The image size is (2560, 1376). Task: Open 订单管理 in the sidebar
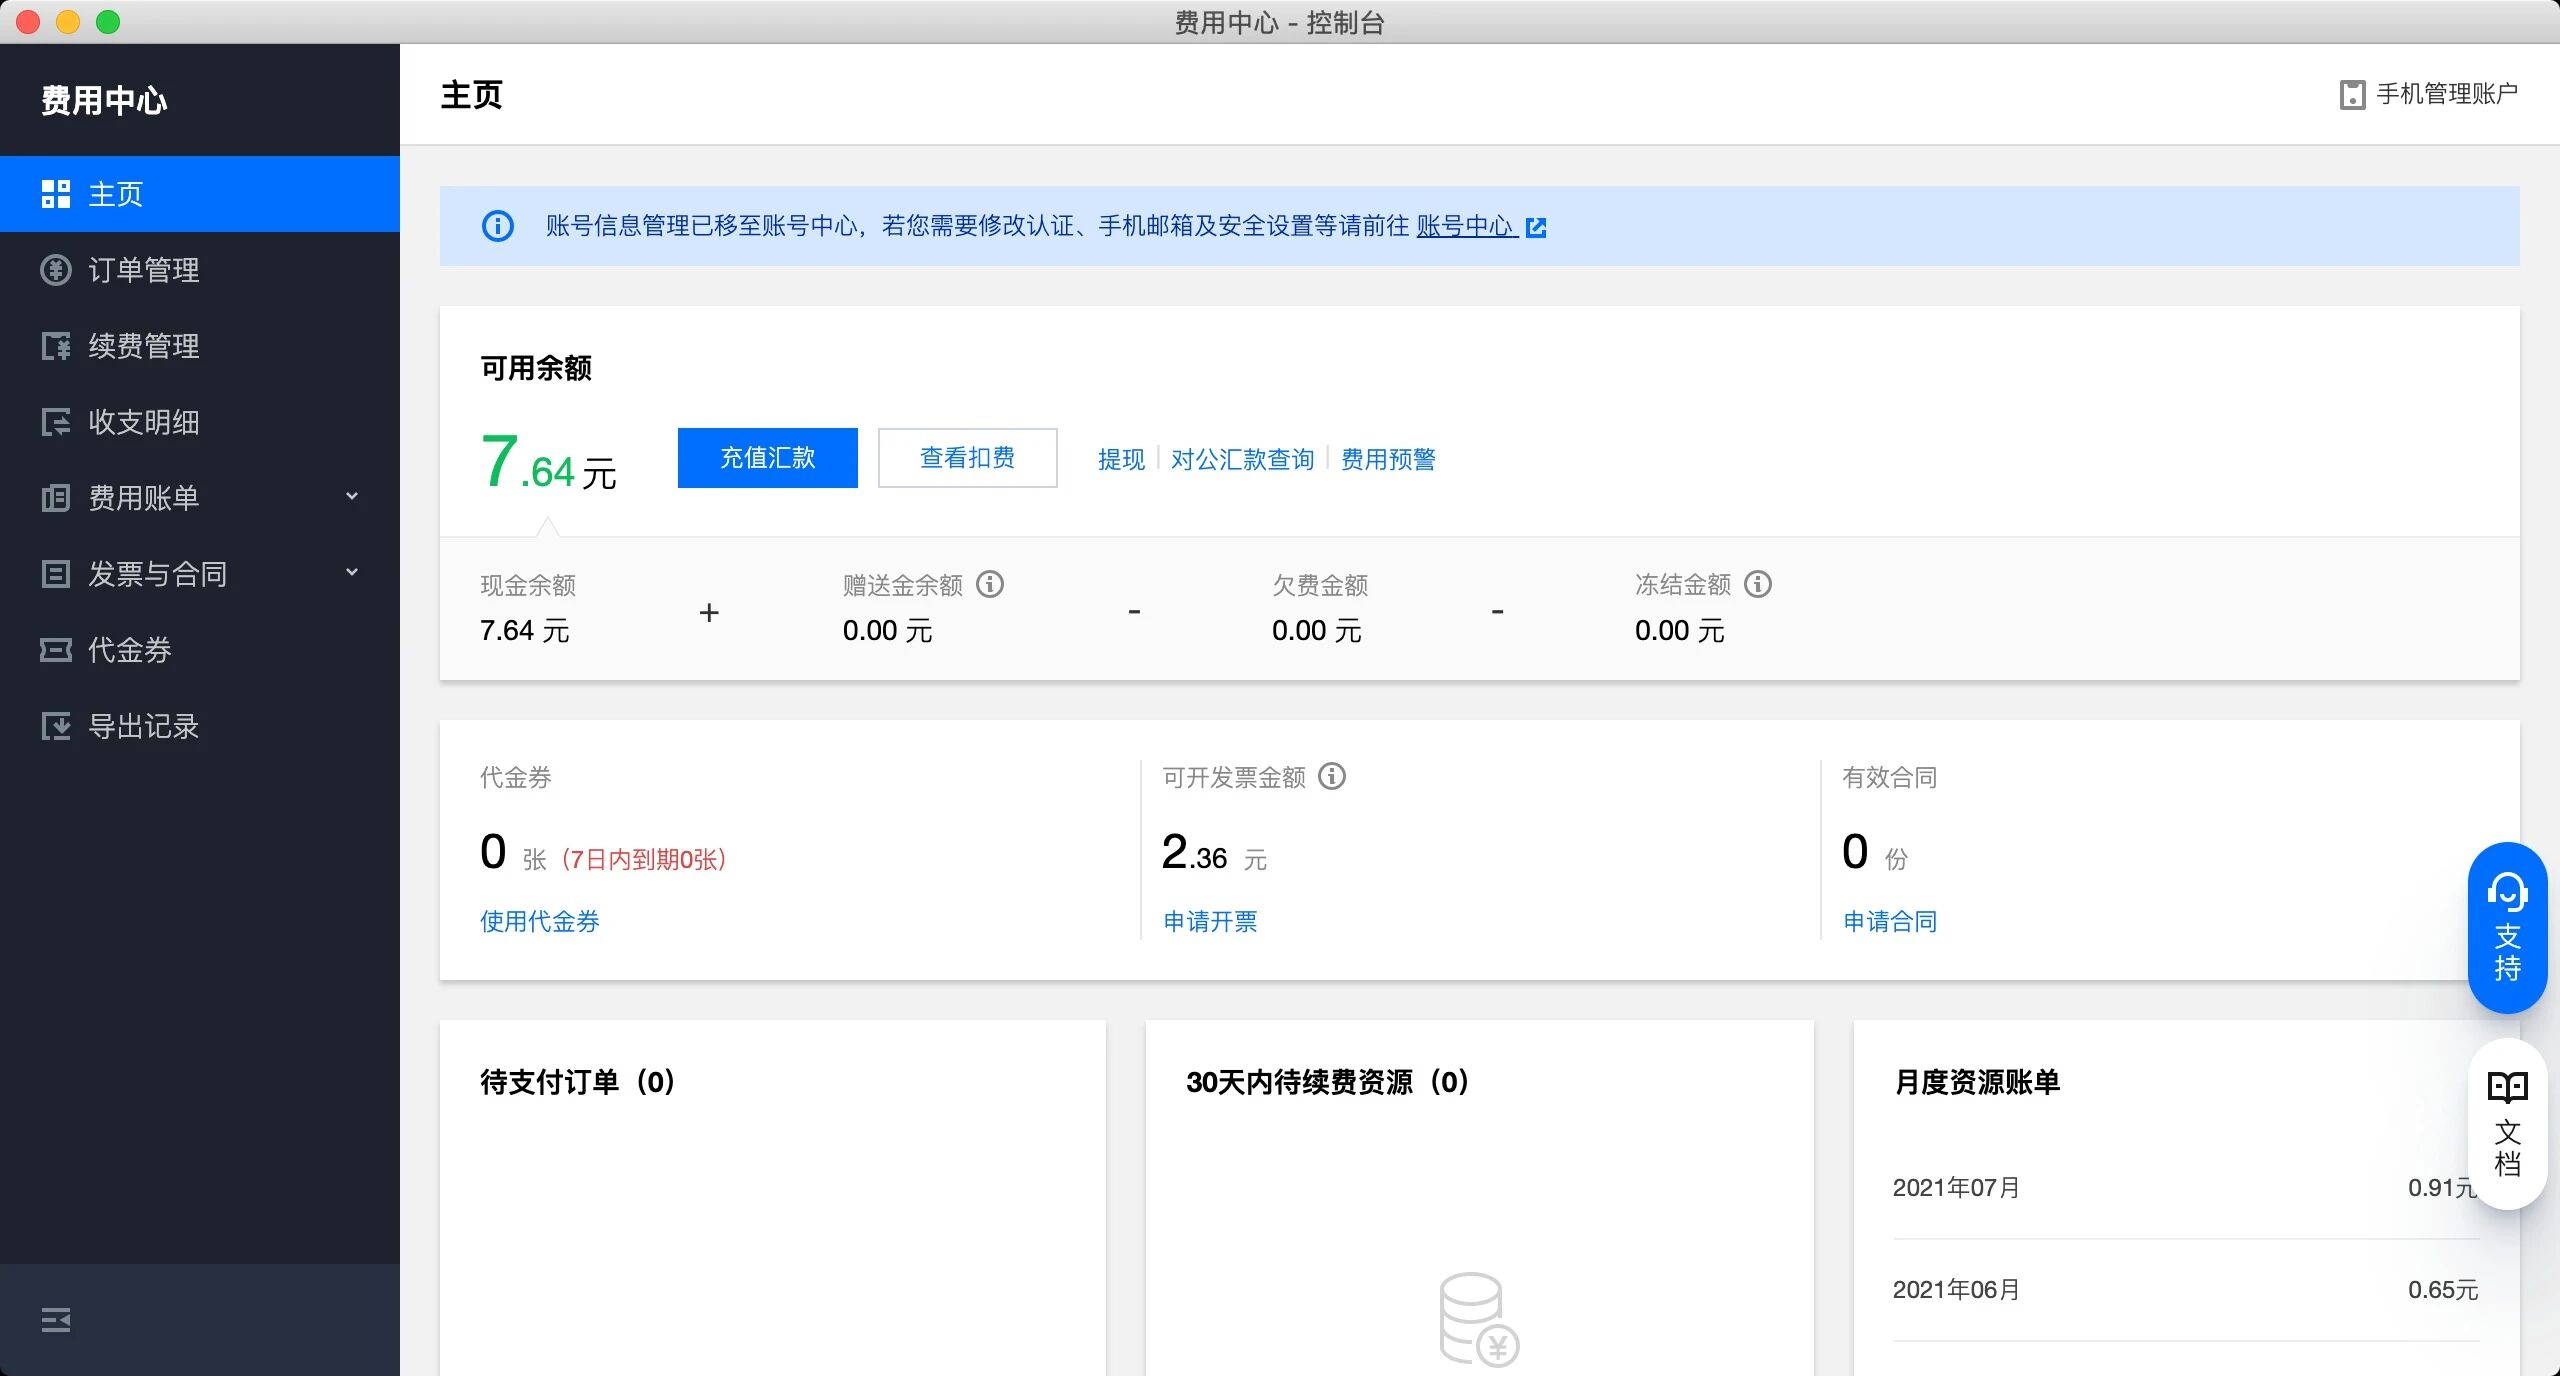click(x=144, y=270)
